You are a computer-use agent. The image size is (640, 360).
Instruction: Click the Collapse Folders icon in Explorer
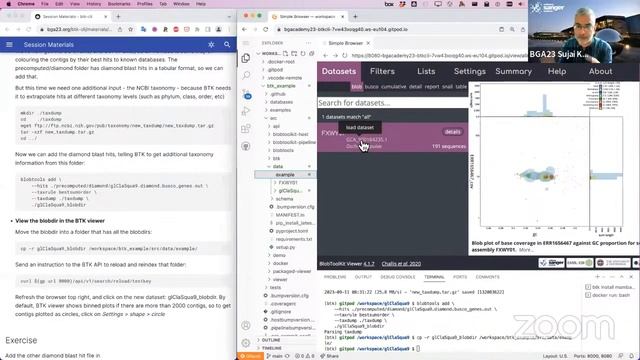tap(311, 53)
